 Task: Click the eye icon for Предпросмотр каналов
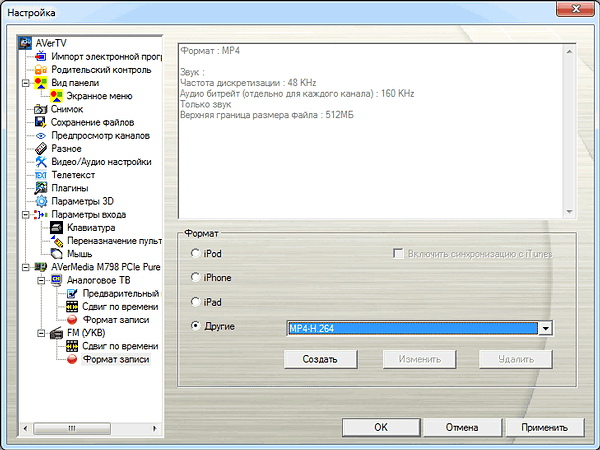tap(41, 135)
